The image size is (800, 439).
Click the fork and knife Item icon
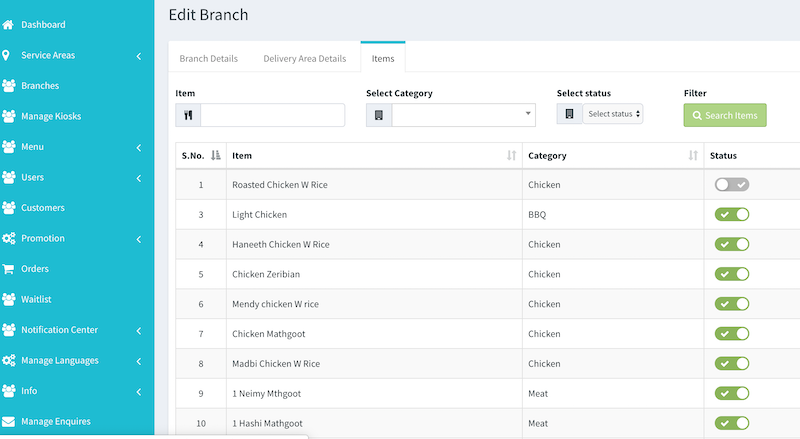point(188,115)
